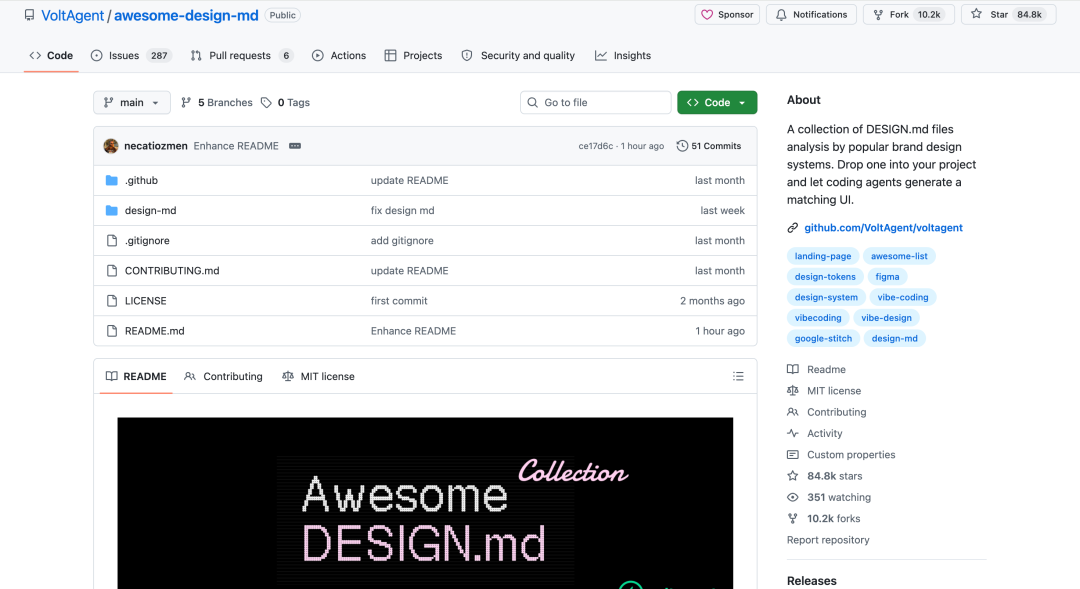1080x589 pixels.
Task: Click the landing-page topic tag
Action: click(822, 256)
